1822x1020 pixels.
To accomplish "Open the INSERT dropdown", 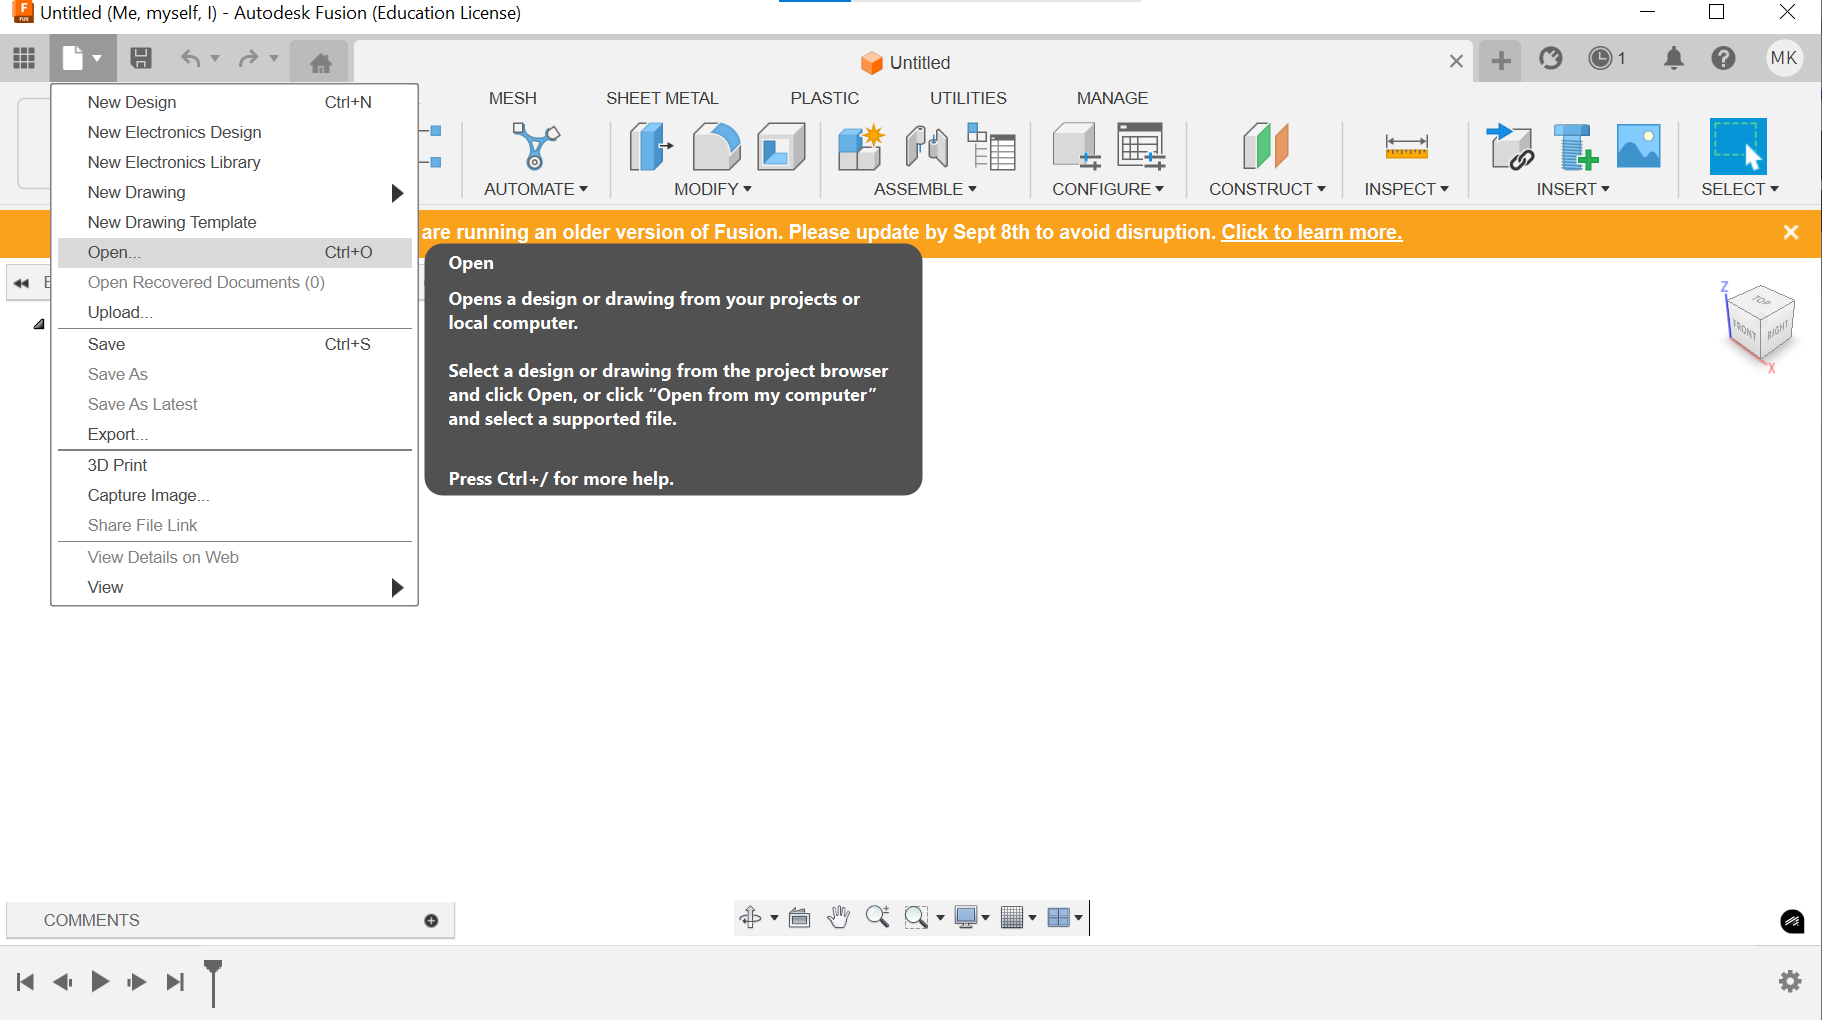I will pos(1573,189).
